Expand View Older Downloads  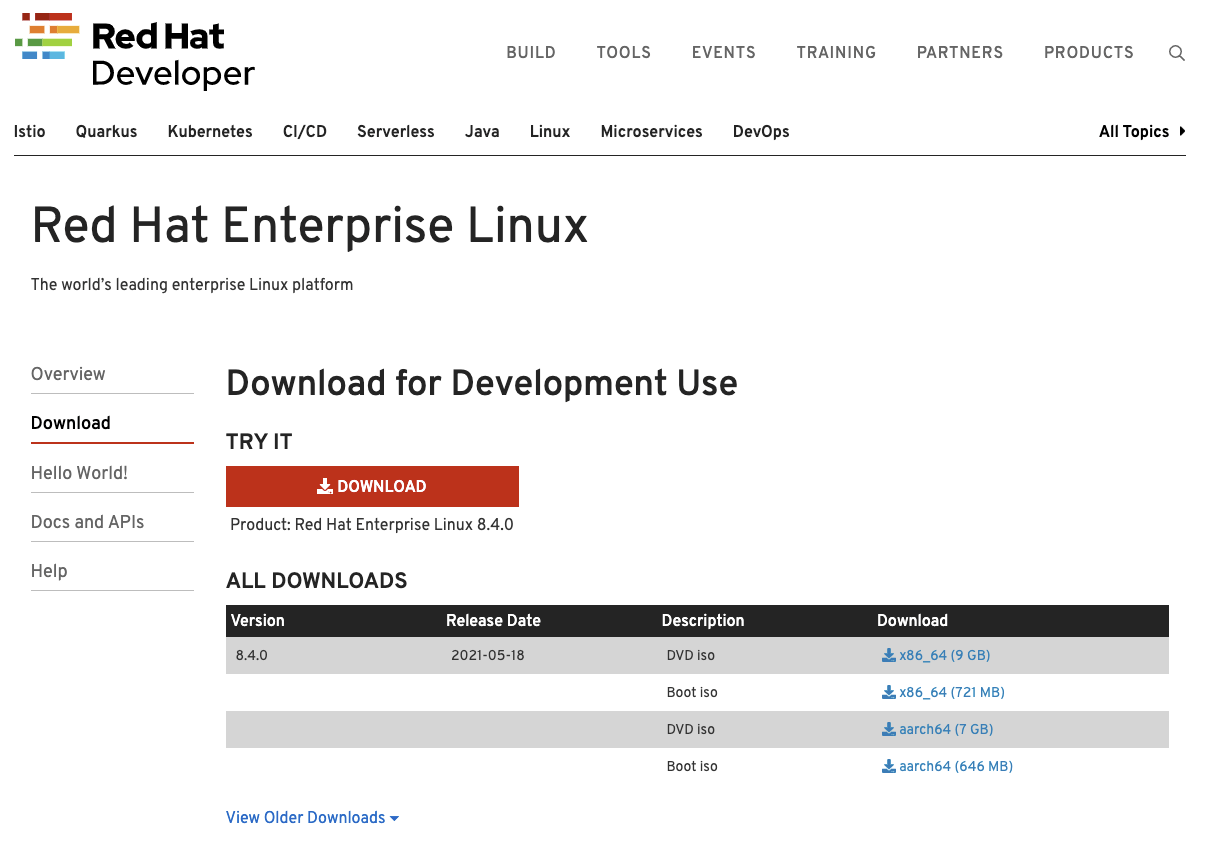[x=312, y=818]
